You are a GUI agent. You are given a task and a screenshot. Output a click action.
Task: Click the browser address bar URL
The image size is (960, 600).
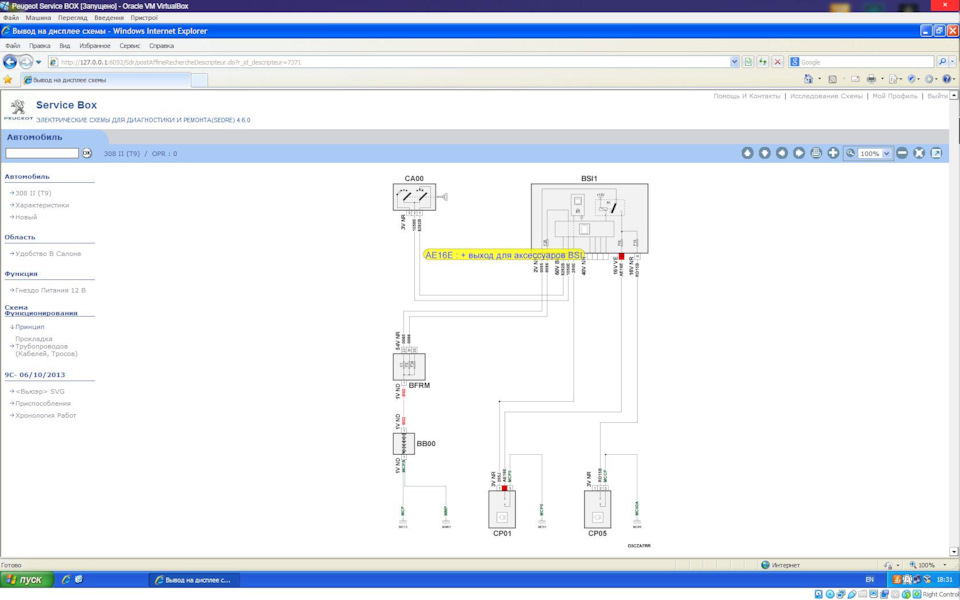[x=181, y=62]
